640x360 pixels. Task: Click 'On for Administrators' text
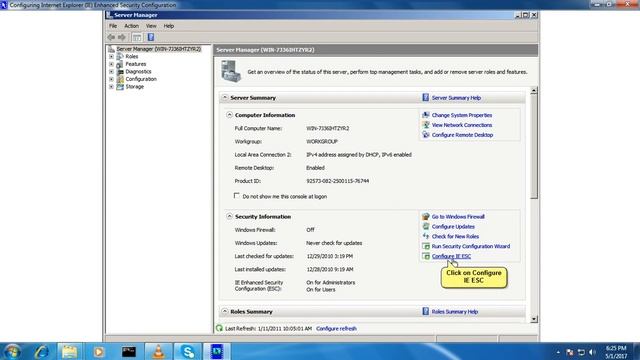click(331, 282)
